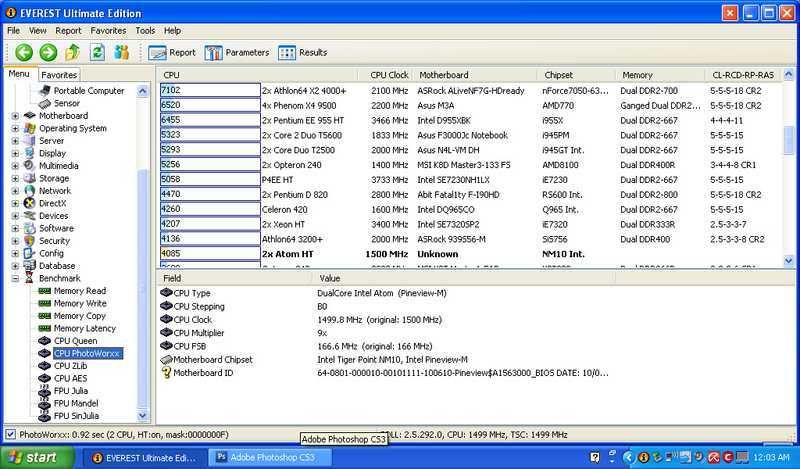Expand the Operating System tree node
Viewport: 800px width, 469px height.
click(x=15, y=129)
